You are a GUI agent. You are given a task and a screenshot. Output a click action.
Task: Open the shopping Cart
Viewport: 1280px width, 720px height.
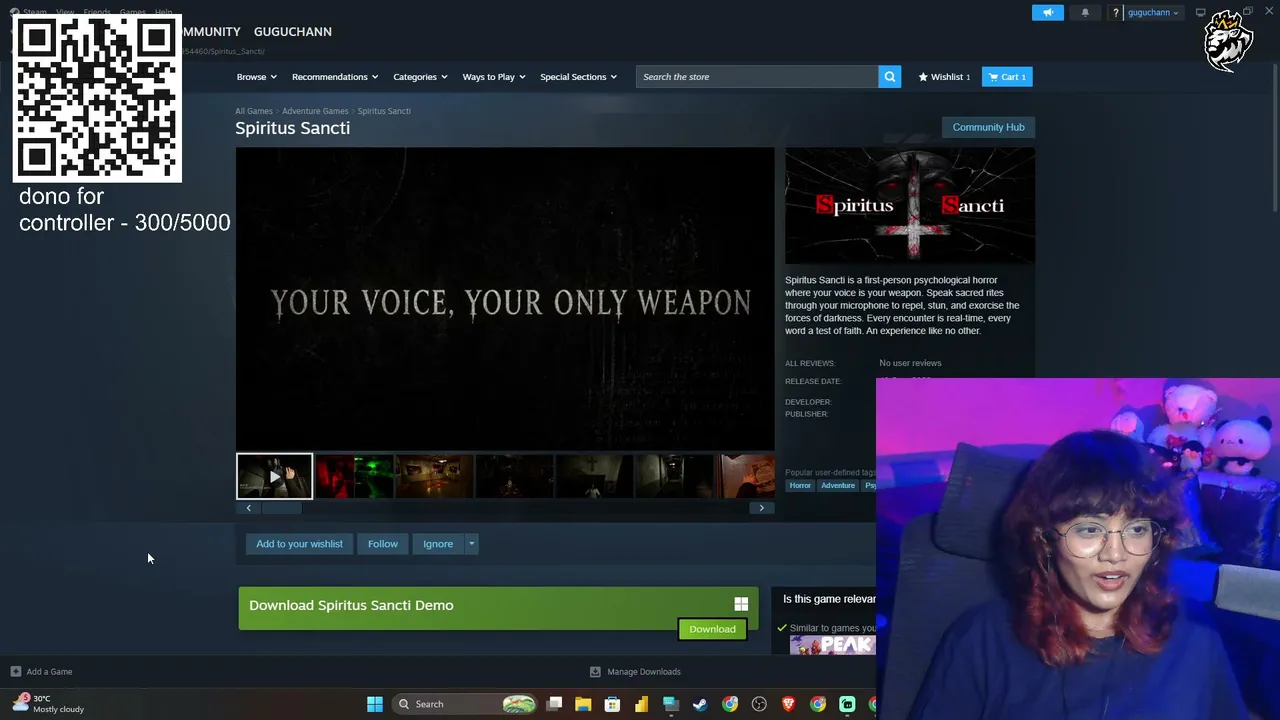tap(1007, 77)
